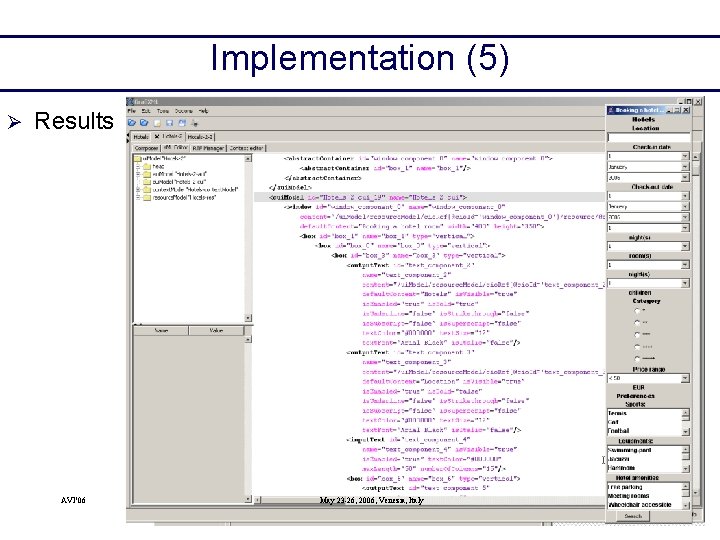The width and height of the screenshot is (720, 540).
Task: Expand the resourceModel tree node
Action: pos(138,197)
